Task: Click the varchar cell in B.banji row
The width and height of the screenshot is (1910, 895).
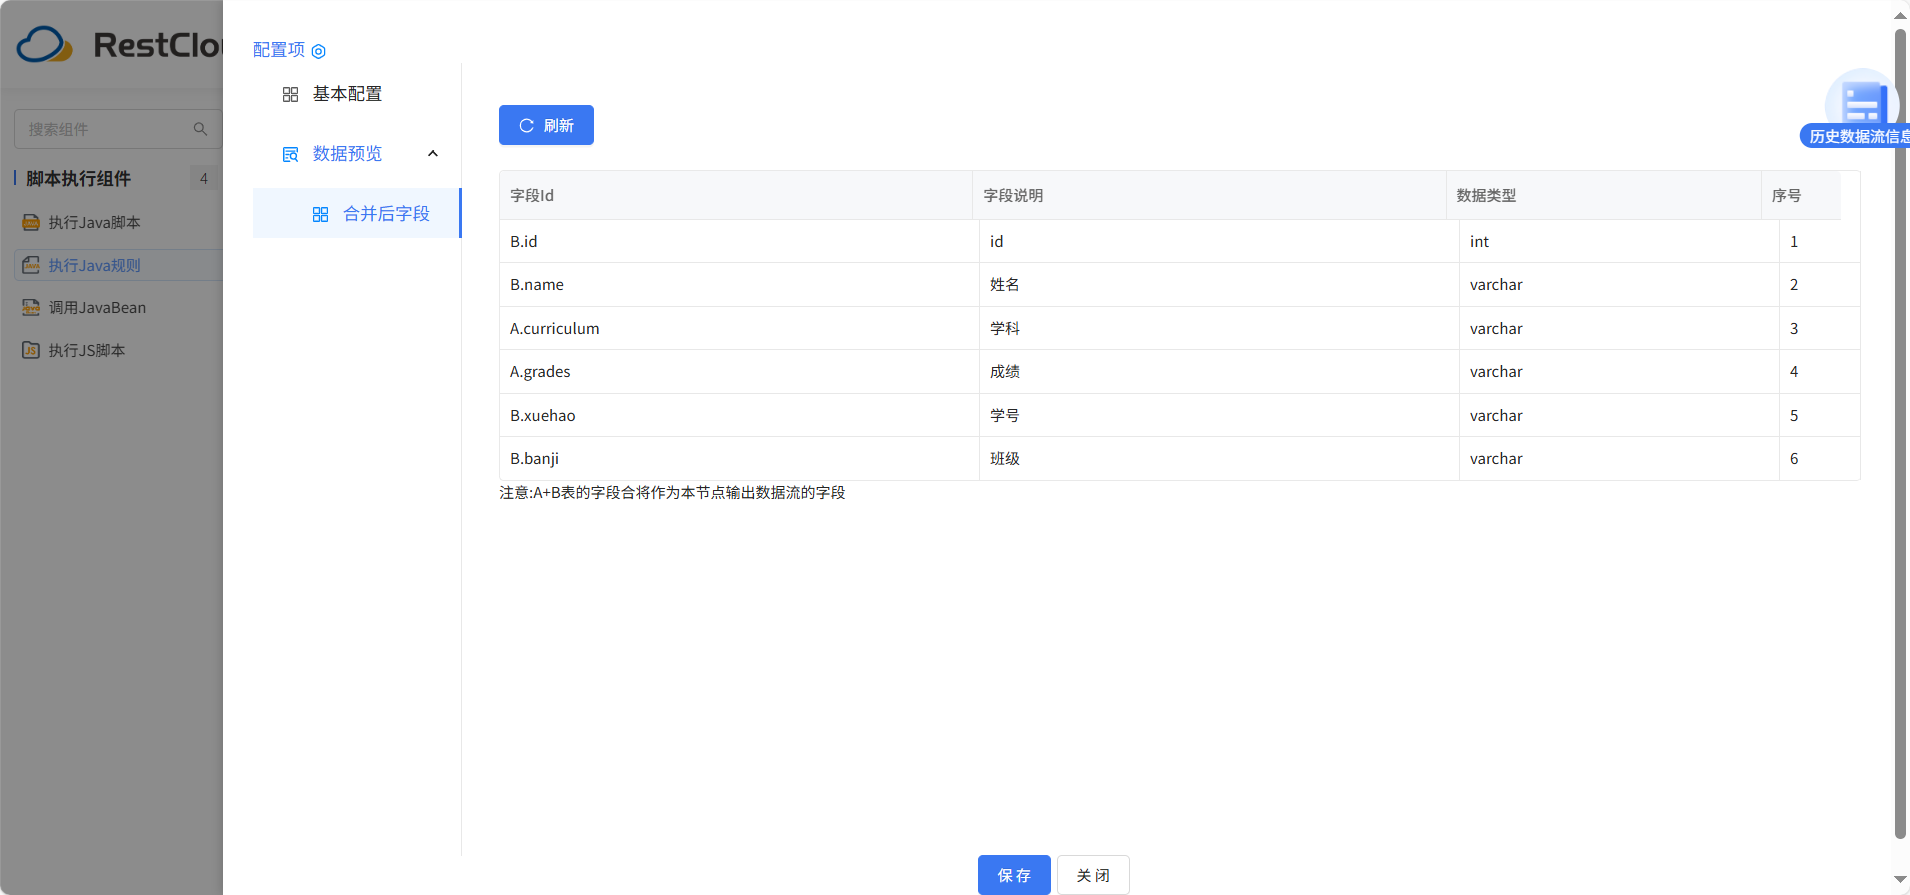Action: point(1619,459)
